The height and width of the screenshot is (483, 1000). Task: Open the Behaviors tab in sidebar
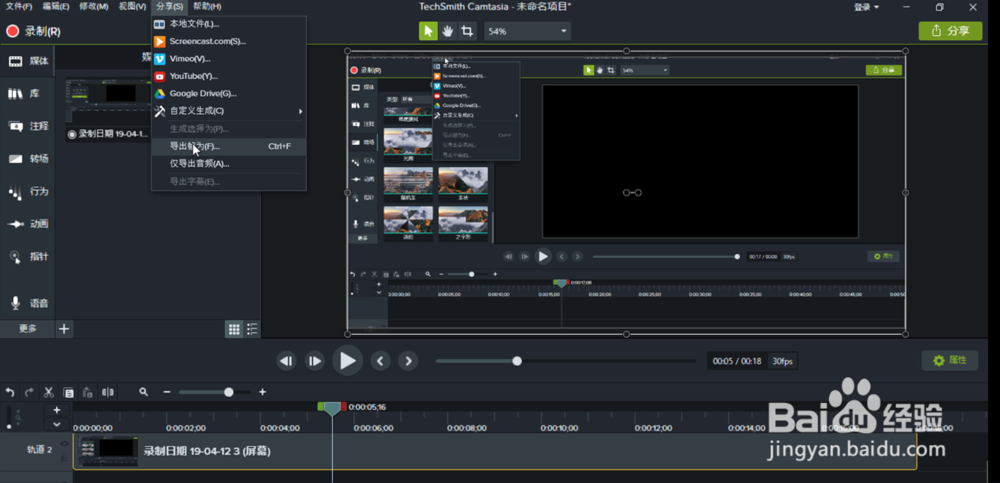click(27, 191)
